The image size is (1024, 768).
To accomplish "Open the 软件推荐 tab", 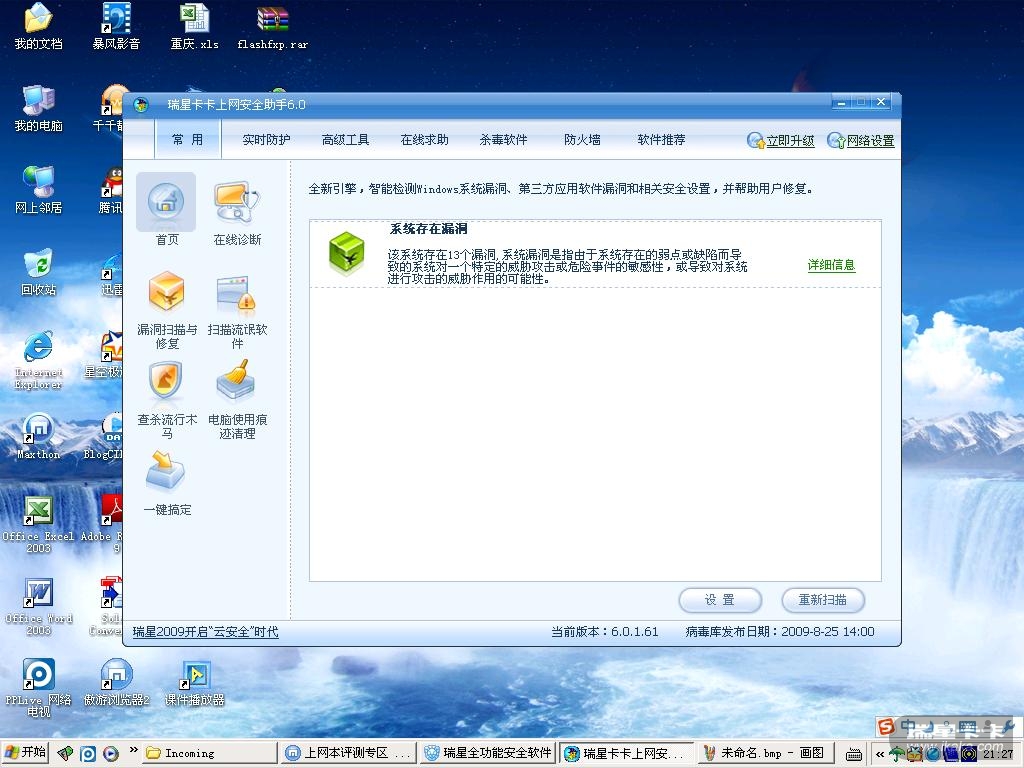I will 662,140.
